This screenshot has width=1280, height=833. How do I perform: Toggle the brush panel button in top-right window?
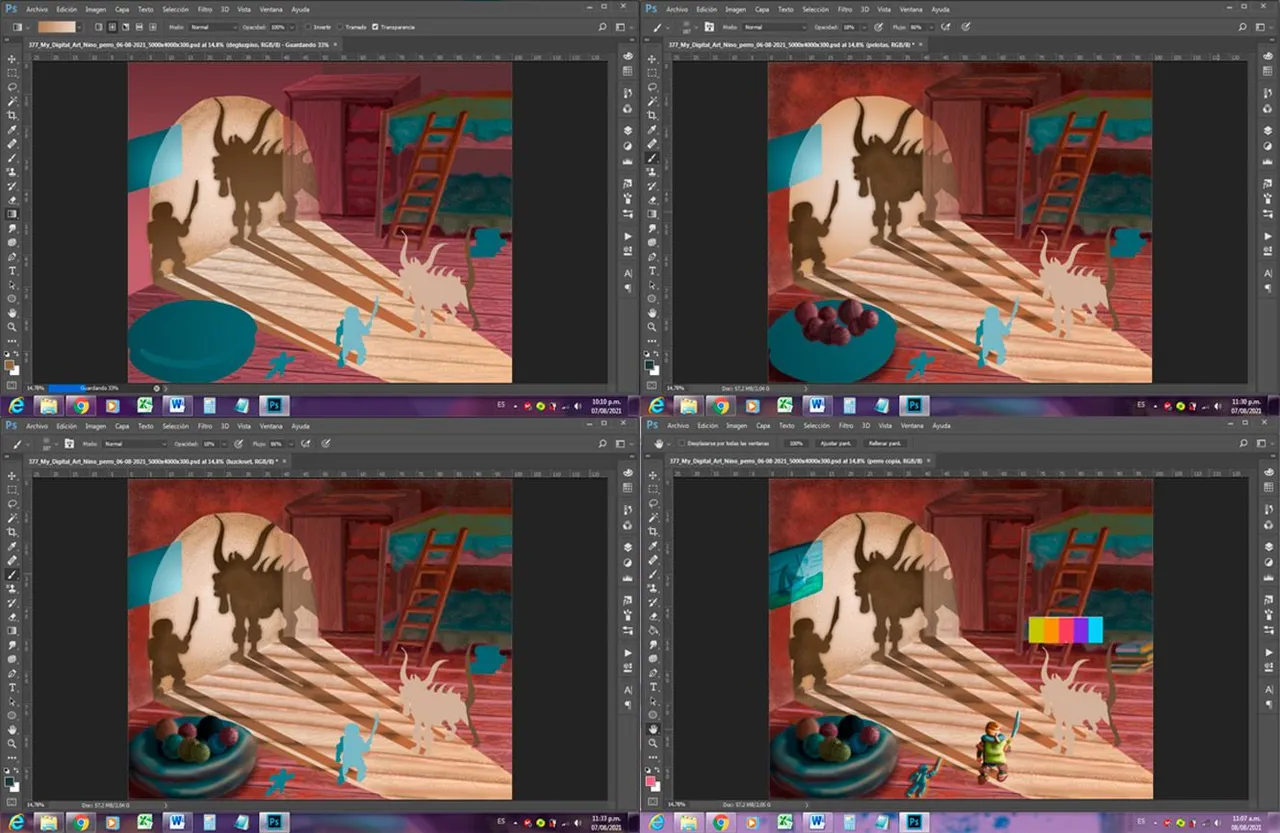click(x=709, y=26)
